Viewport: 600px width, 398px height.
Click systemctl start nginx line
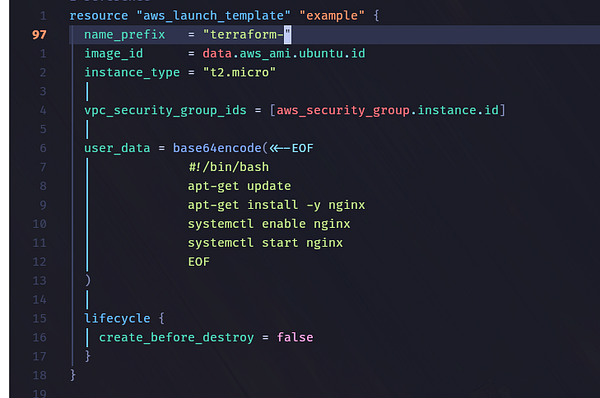[265, 243]
